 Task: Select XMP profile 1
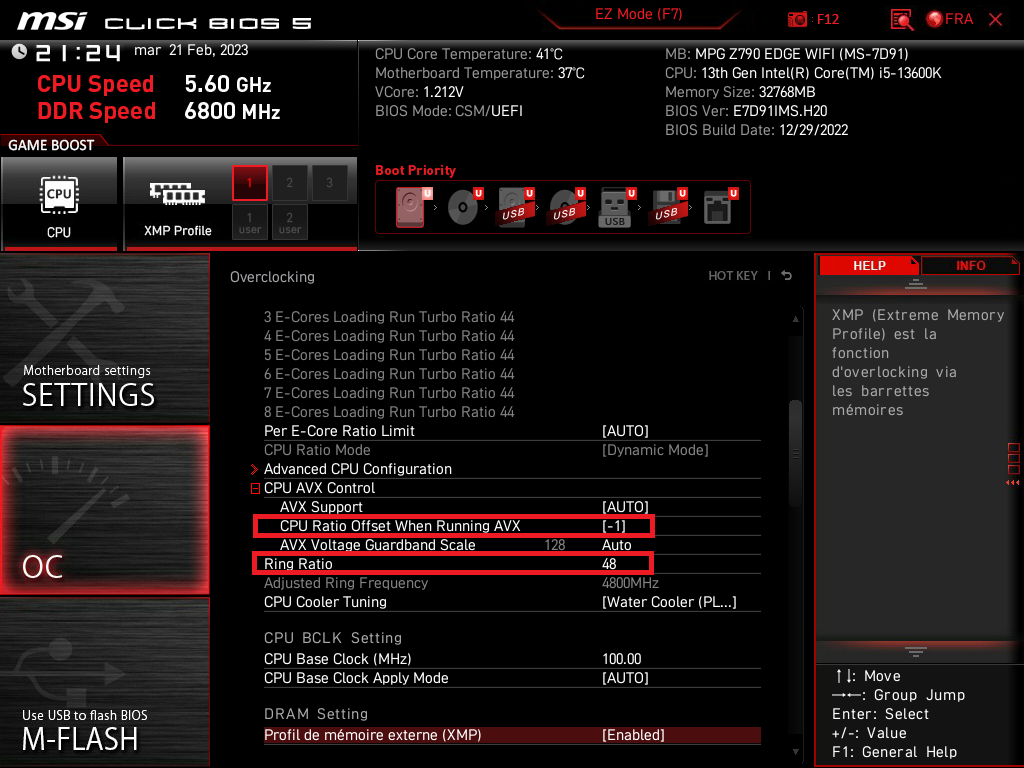coord(249,183)
